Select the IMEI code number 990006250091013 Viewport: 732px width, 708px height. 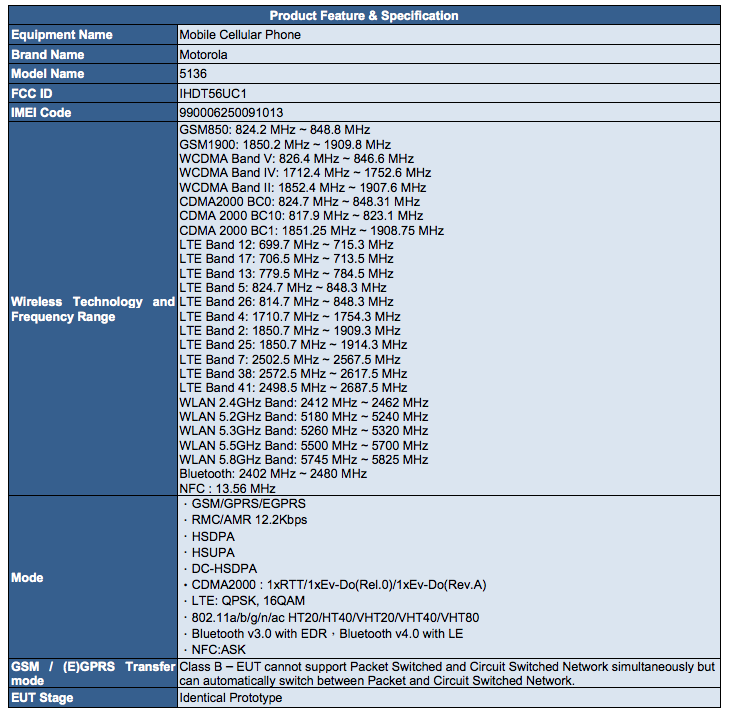tap(230, 112)
